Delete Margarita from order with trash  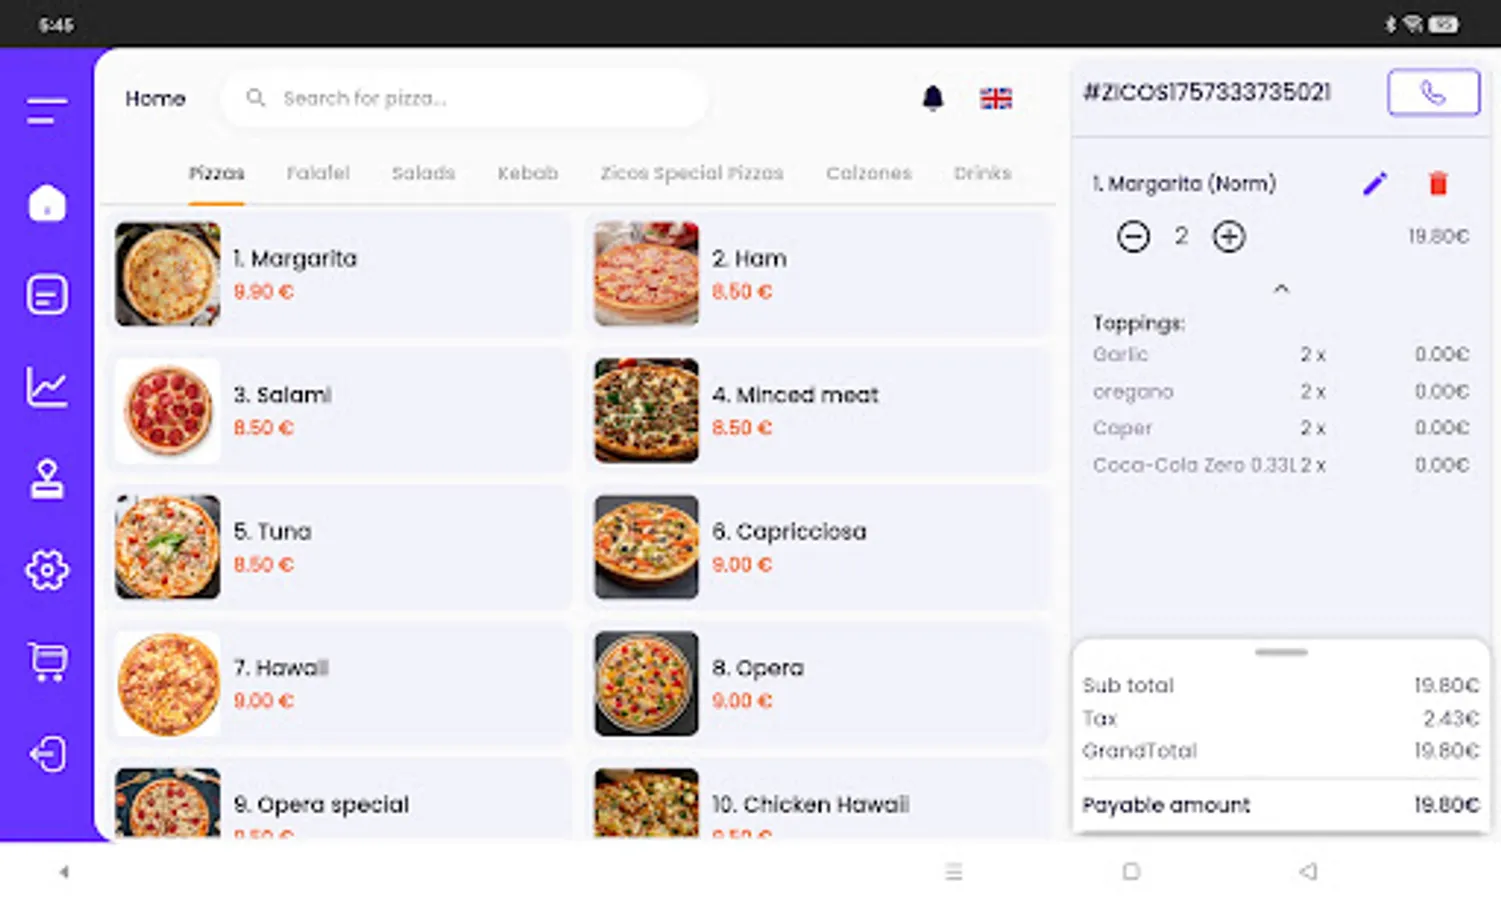point(1438,184)
